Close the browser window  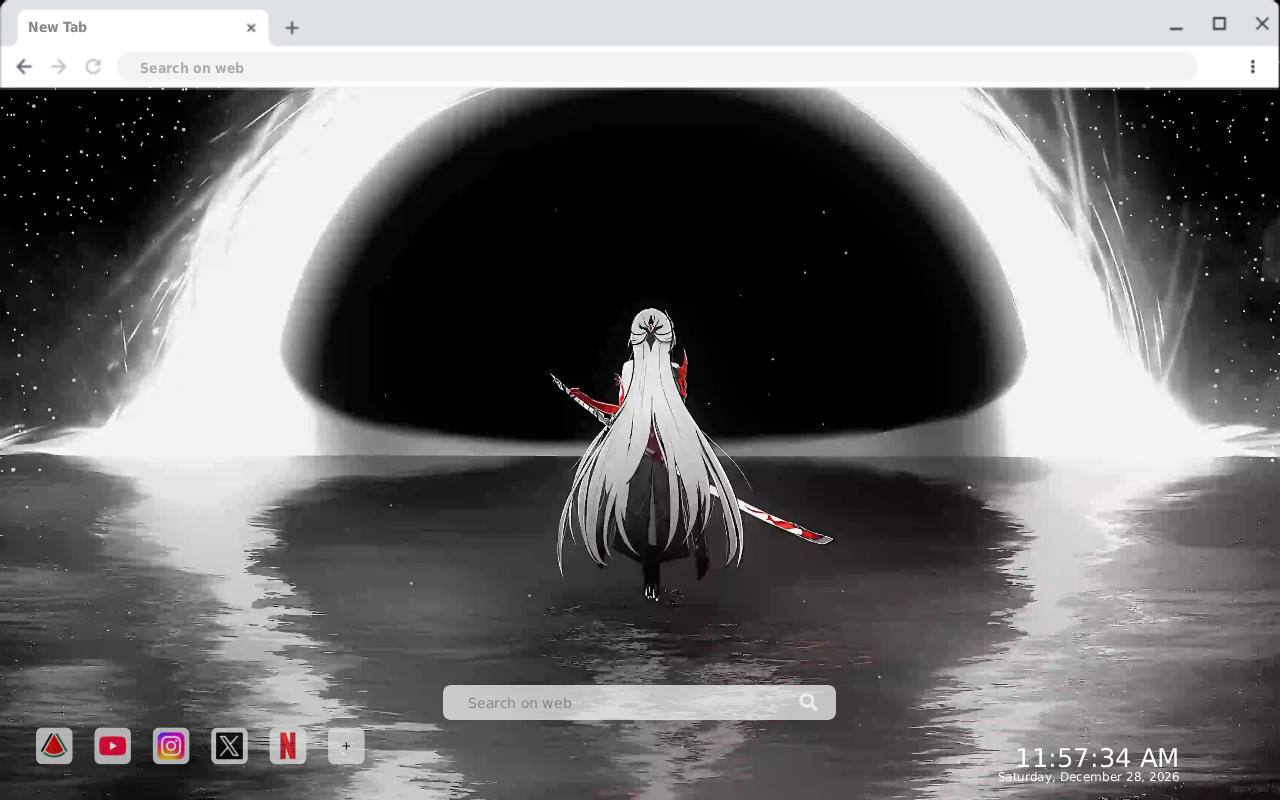(x=1262, y=24)
